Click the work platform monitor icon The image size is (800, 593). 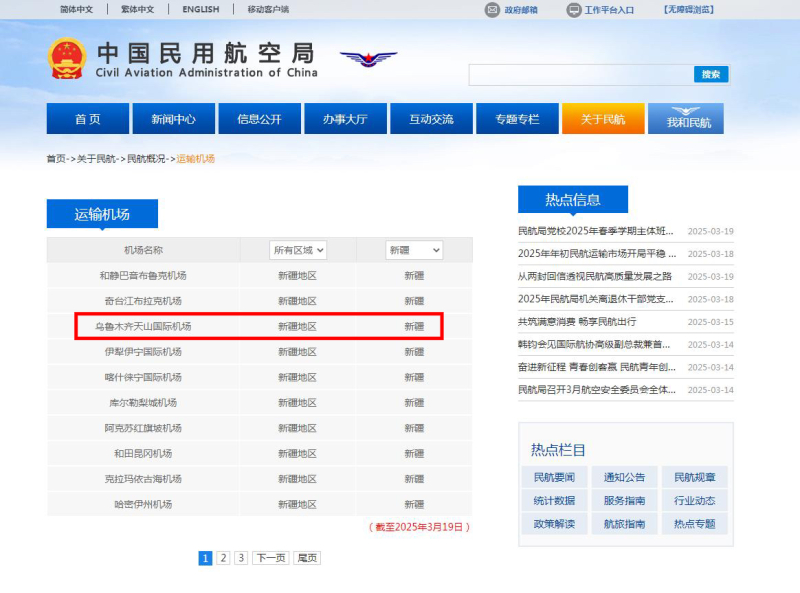(574, 10)
